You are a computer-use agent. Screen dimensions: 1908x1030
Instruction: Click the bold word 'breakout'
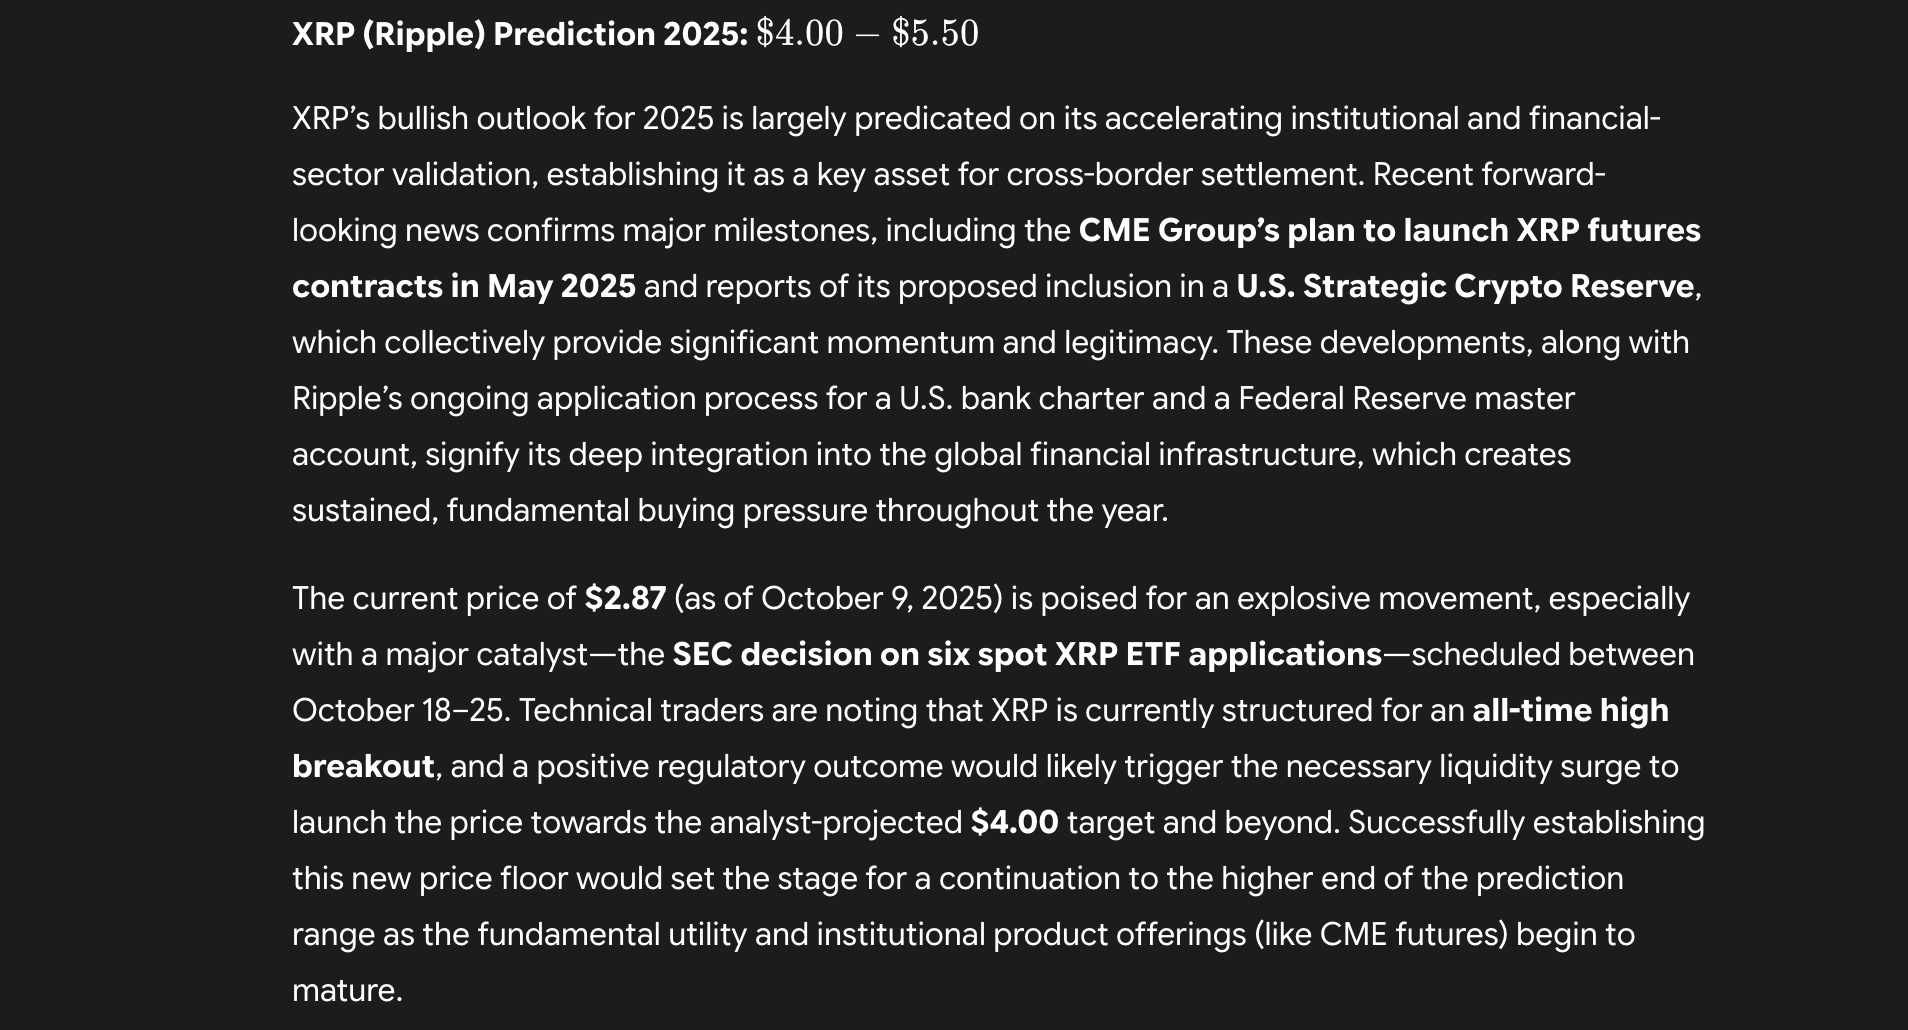click(363, 767)
